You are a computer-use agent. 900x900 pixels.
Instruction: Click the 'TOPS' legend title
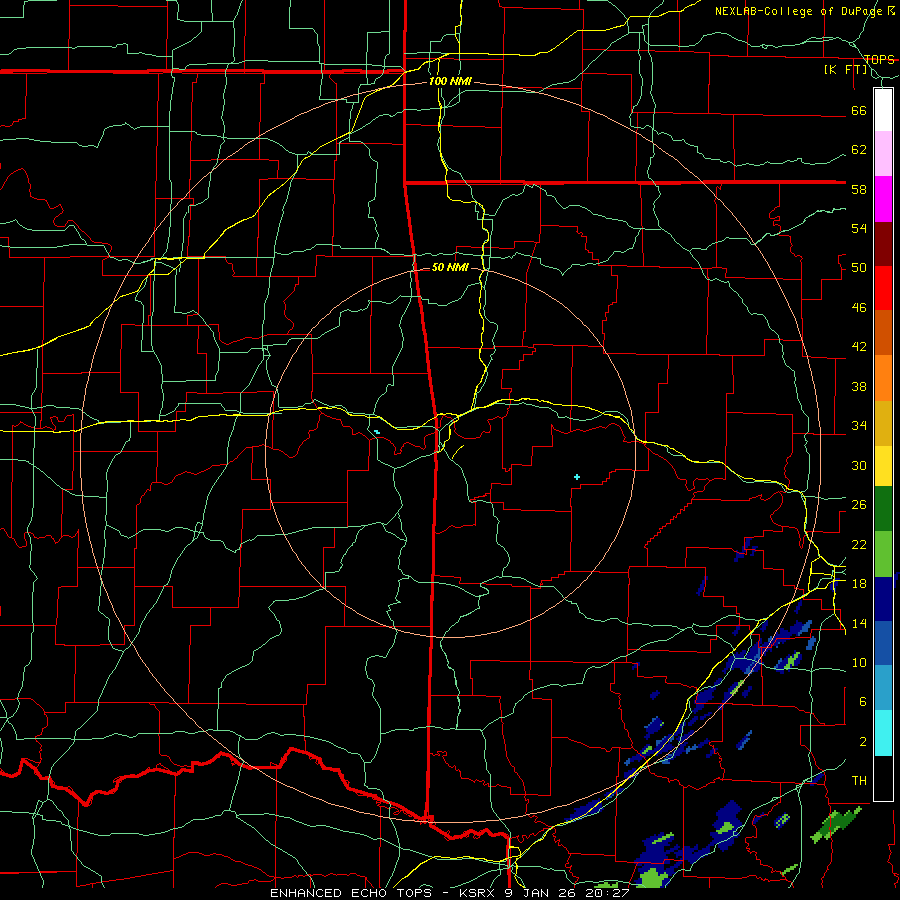[879, 60]
